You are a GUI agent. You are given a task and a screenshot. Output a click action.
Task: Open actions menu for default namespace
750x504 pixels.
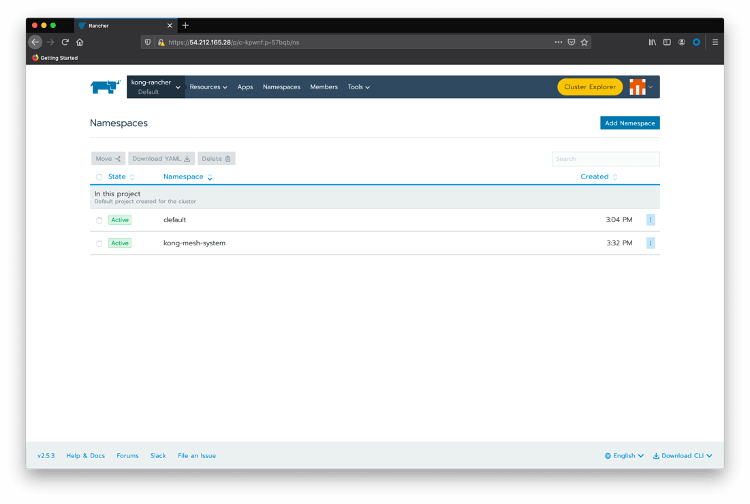(x=650, y=220)
